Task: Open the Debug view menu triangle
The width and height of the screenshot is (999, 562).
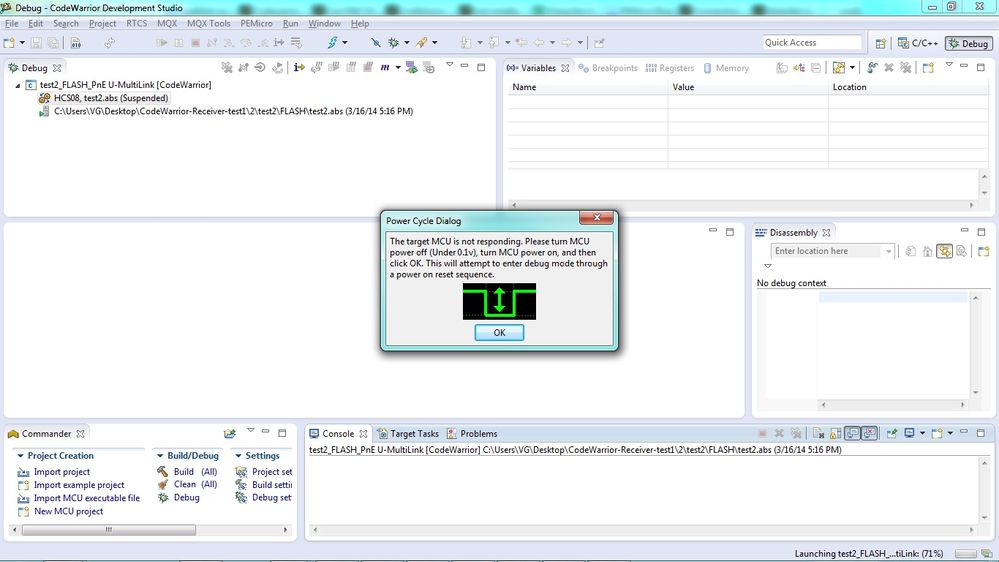Action: click(449, 65)
